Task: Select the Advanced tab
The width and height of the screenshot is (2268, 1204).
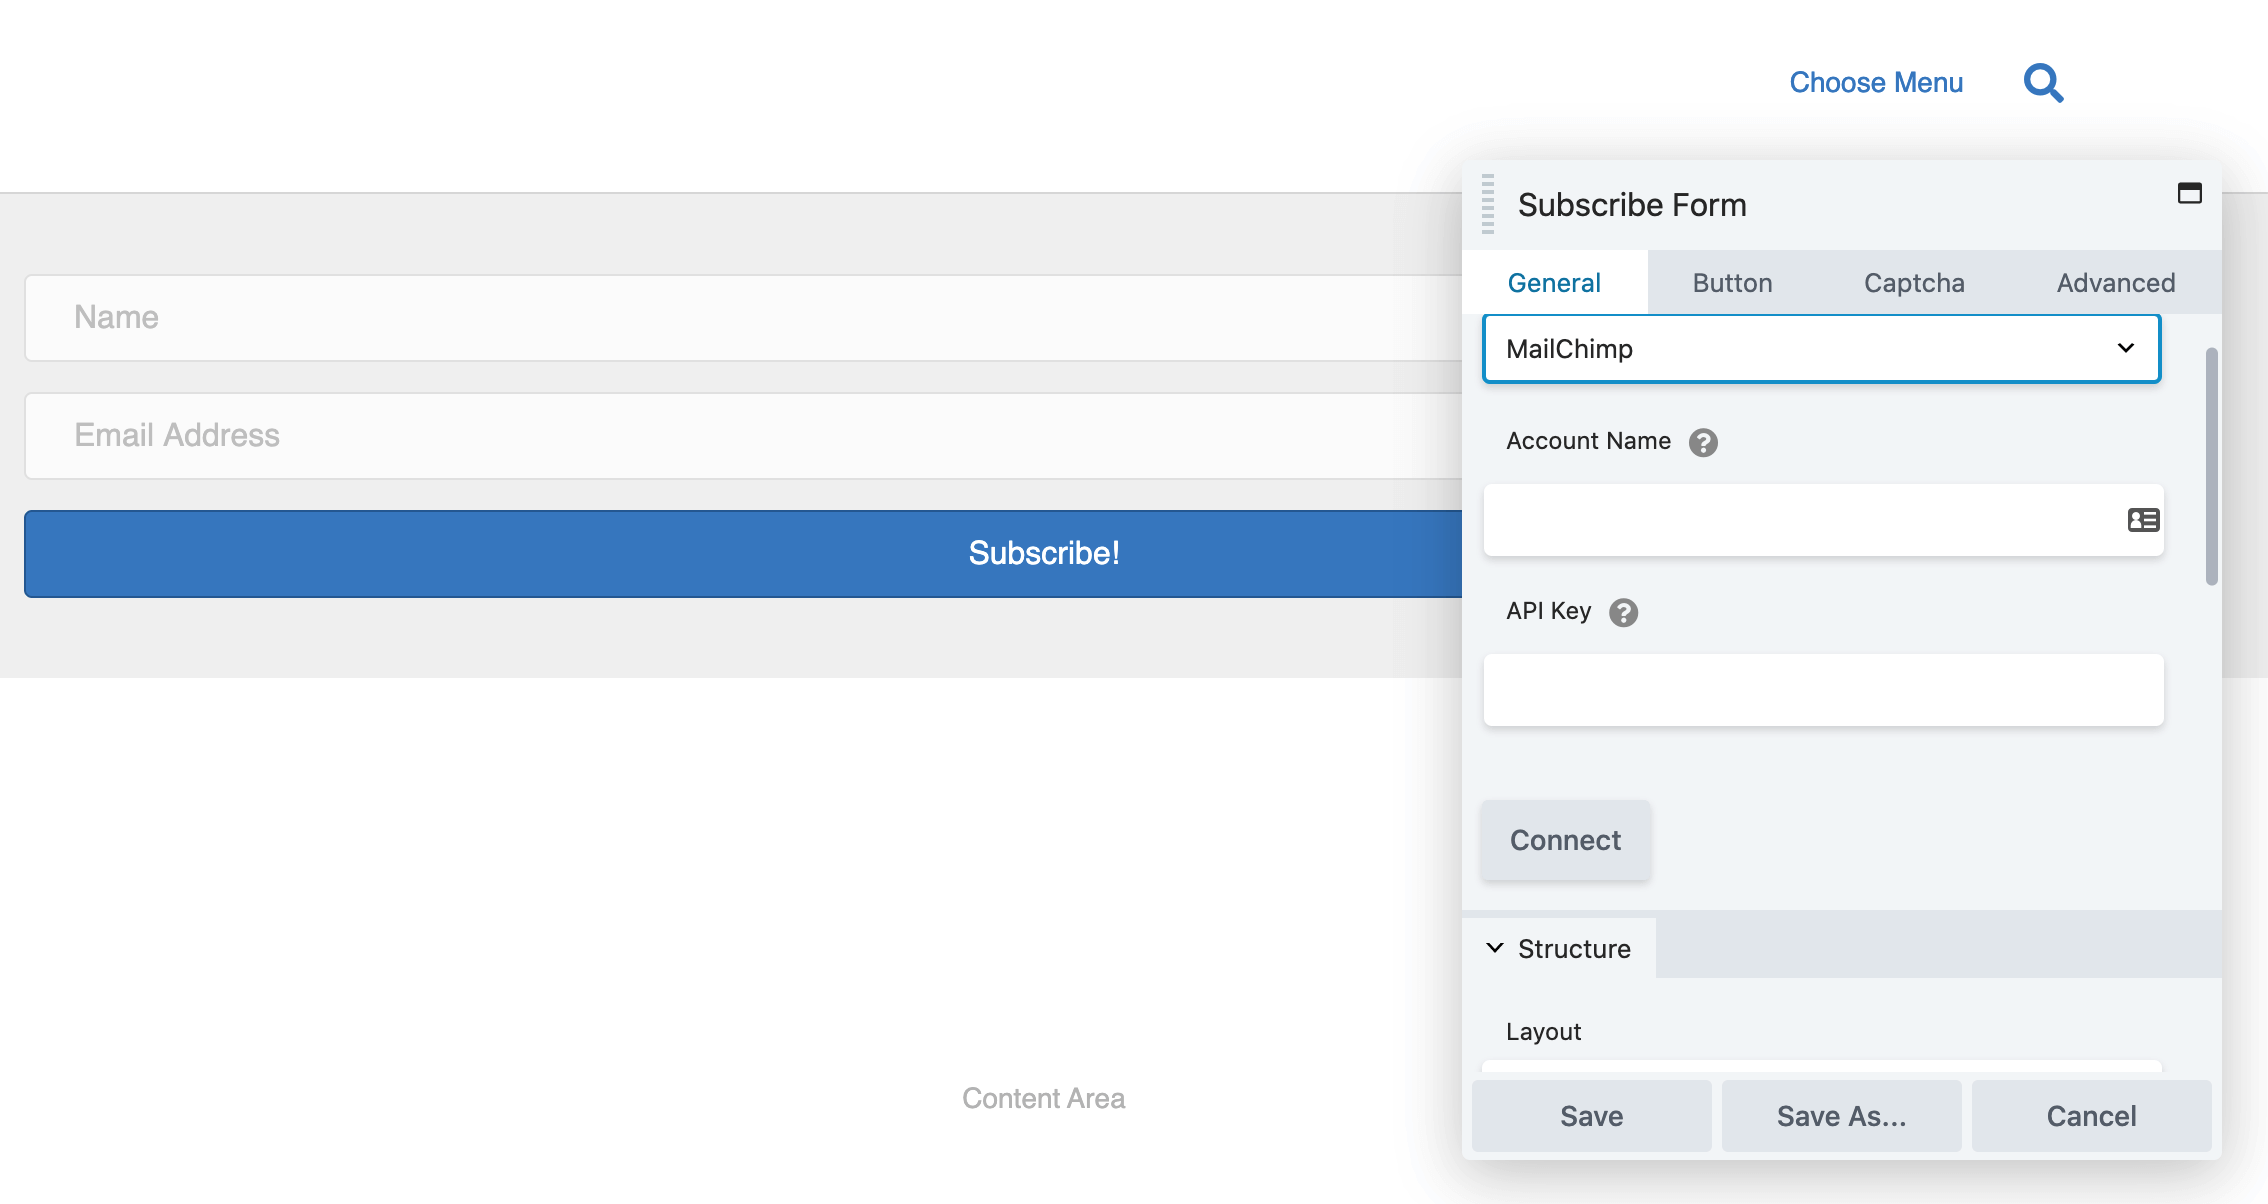Action: (2115, 282)
